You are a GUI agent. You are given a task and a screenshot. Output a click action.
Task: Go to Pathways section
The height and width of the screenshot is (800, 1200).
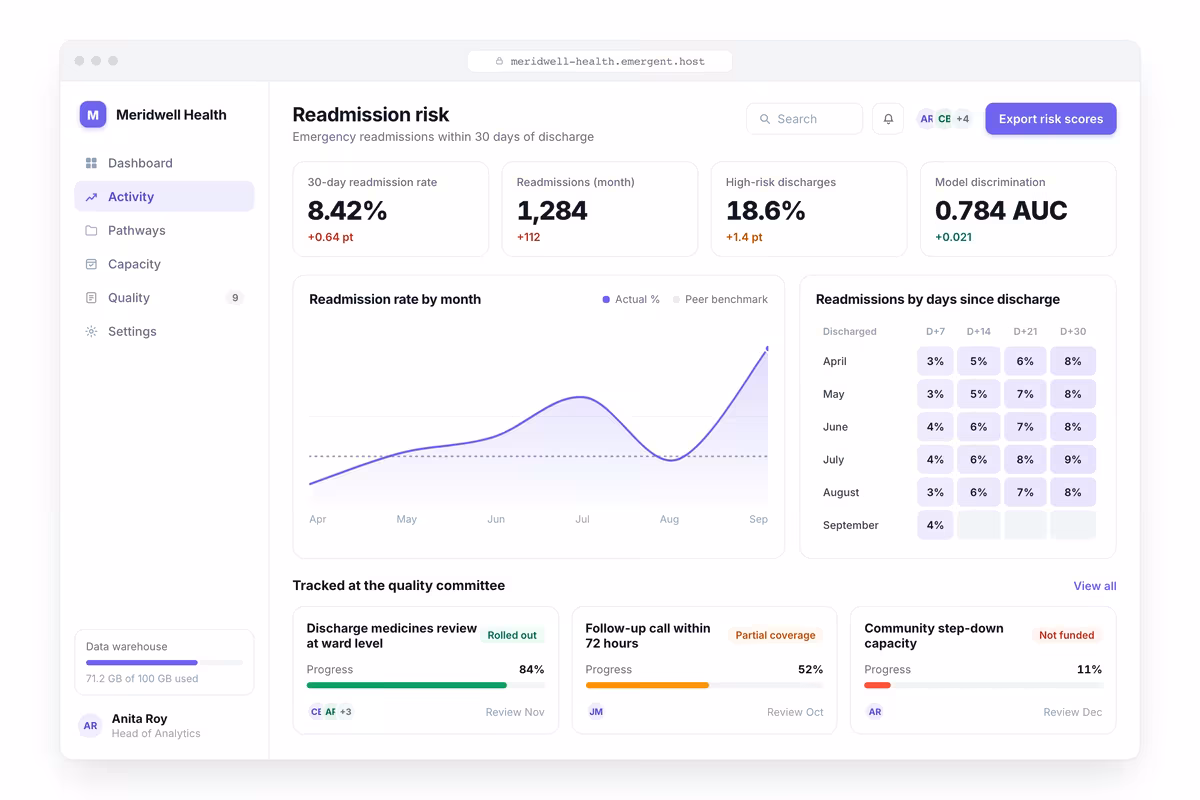click(x=164, y=231)
